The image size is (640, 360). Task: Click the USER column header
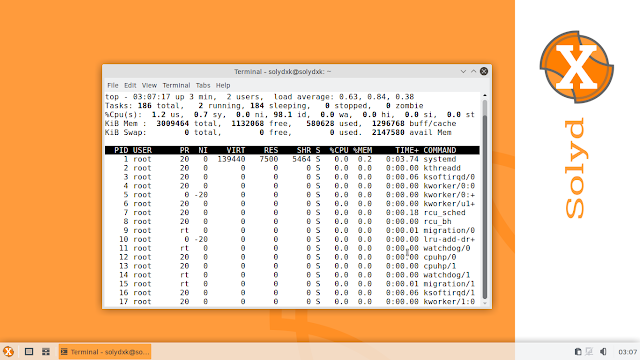click(142, 150)
